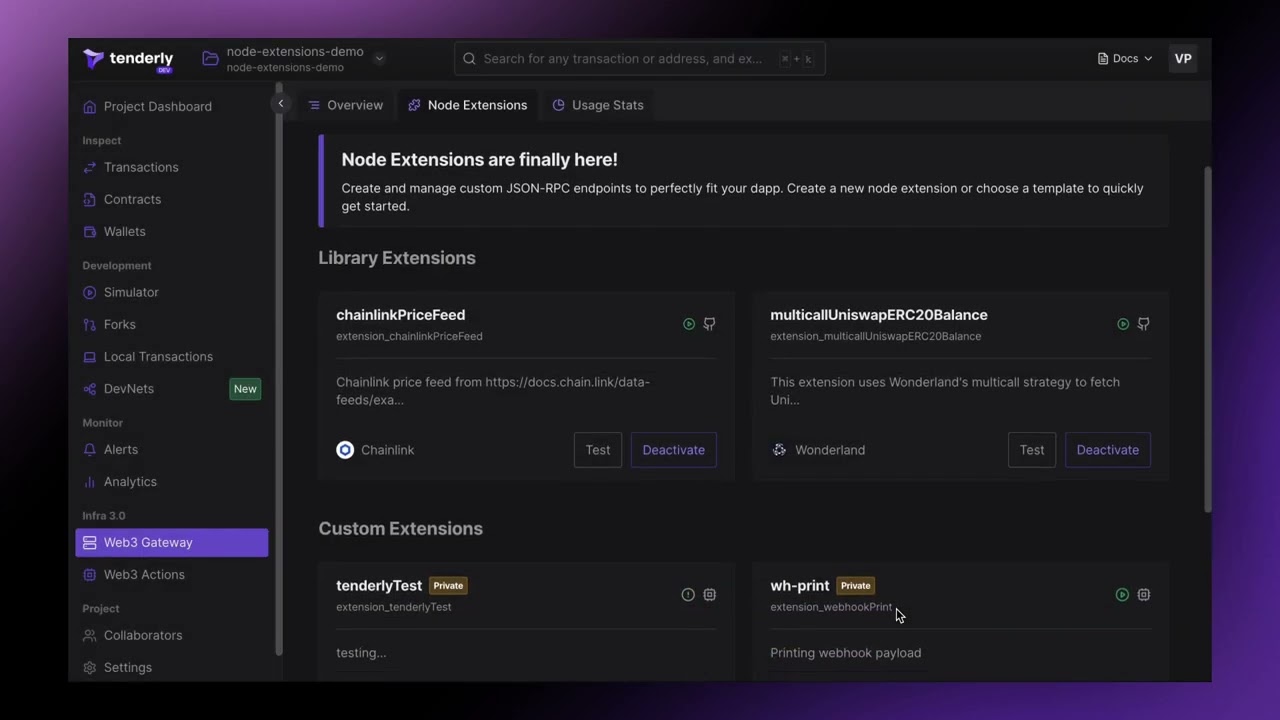The height and width of the screenshot is (720, 1280).
Task: Open the Simulator
Action: pyautogui.click(x=131, y=292)
